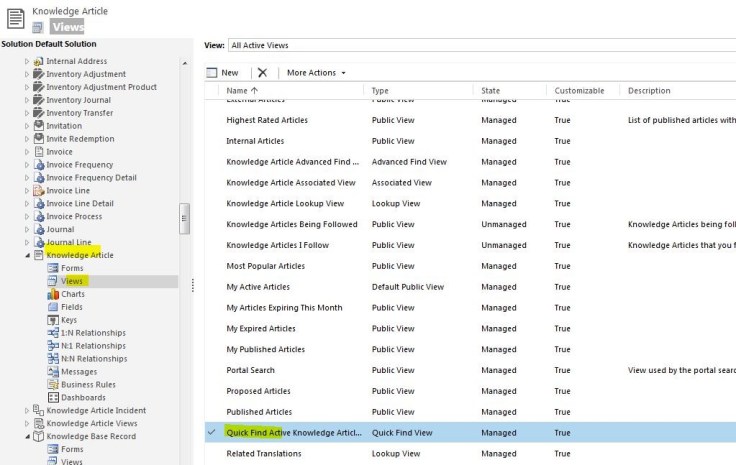
Task: Expand the Knowledge Article Incident node
Action: point(27,411)
